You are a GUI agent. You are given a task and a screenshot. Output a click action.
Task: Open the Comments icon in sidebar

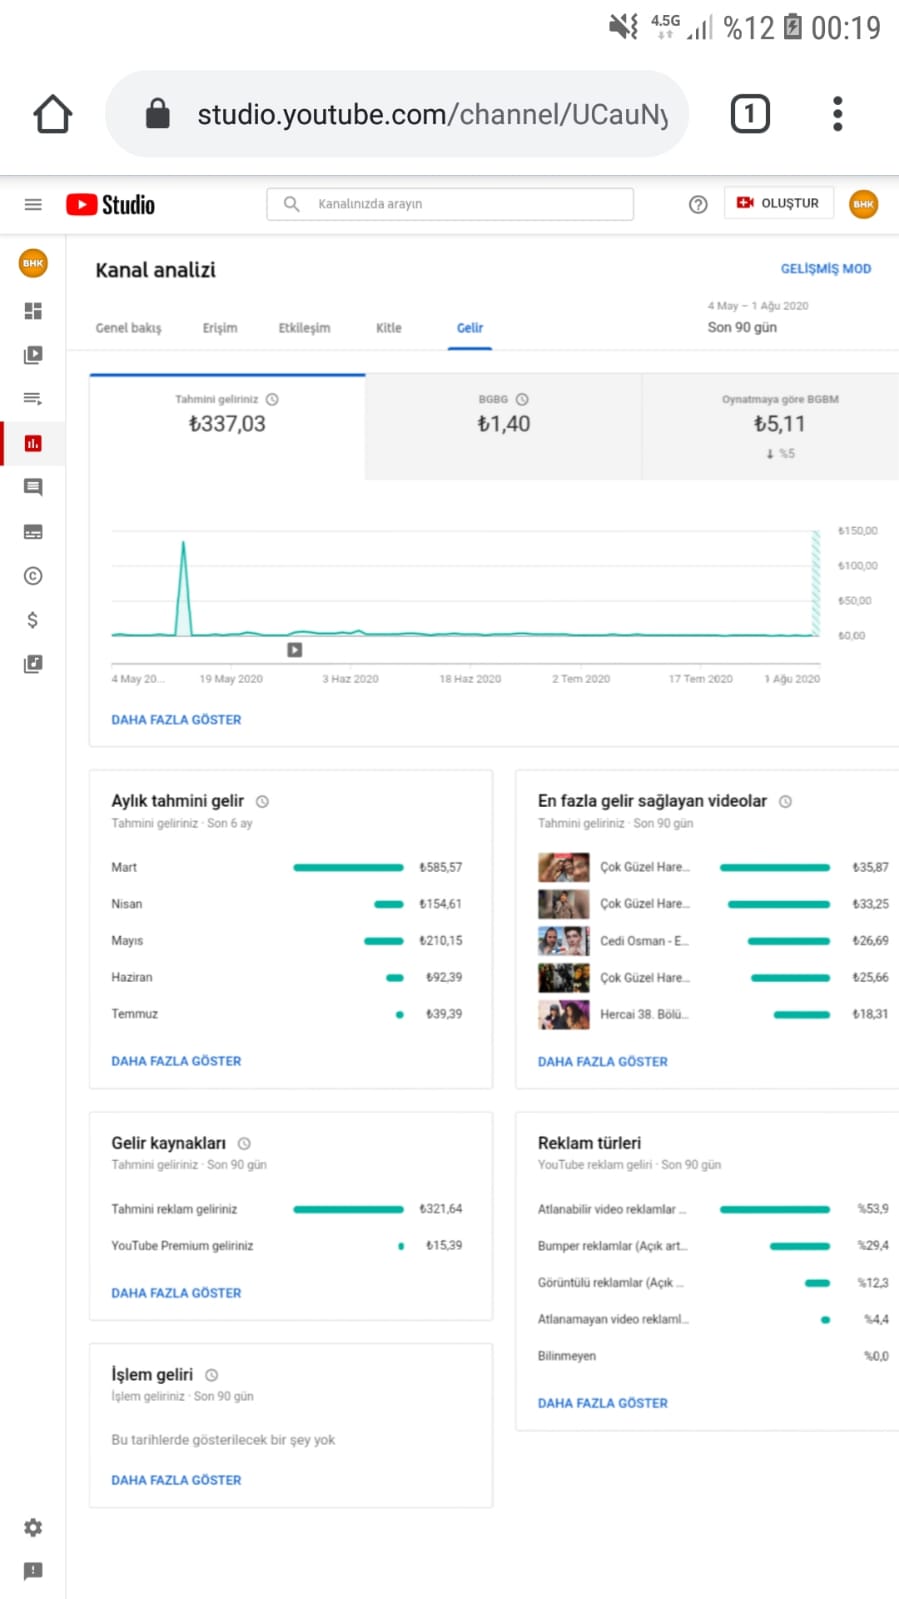[x=33, y=487]
